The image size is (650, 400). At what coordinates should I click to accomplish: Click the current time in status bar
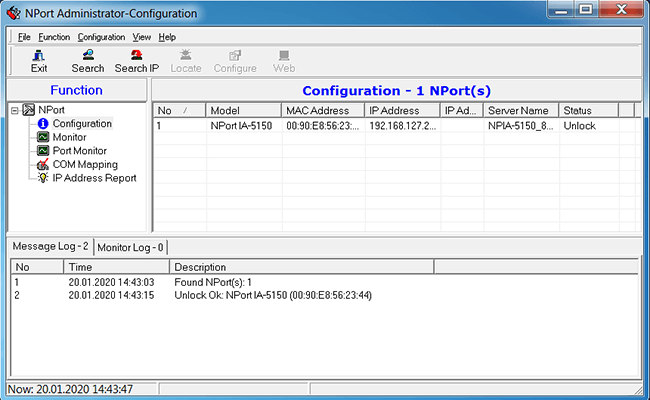click(70, 389)
